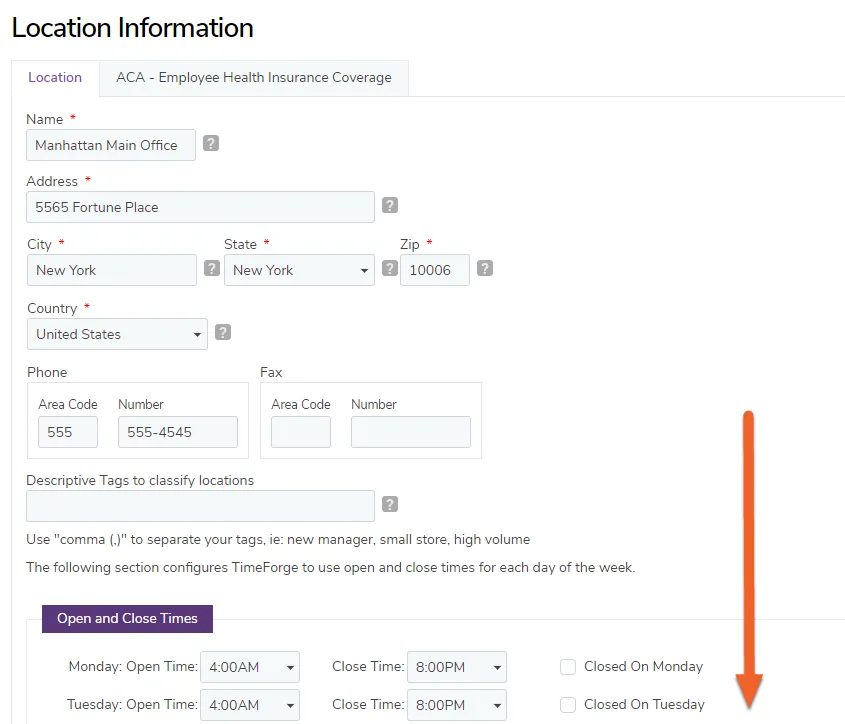
Task: Open help icon next to City field
Action: pos(212,268)
